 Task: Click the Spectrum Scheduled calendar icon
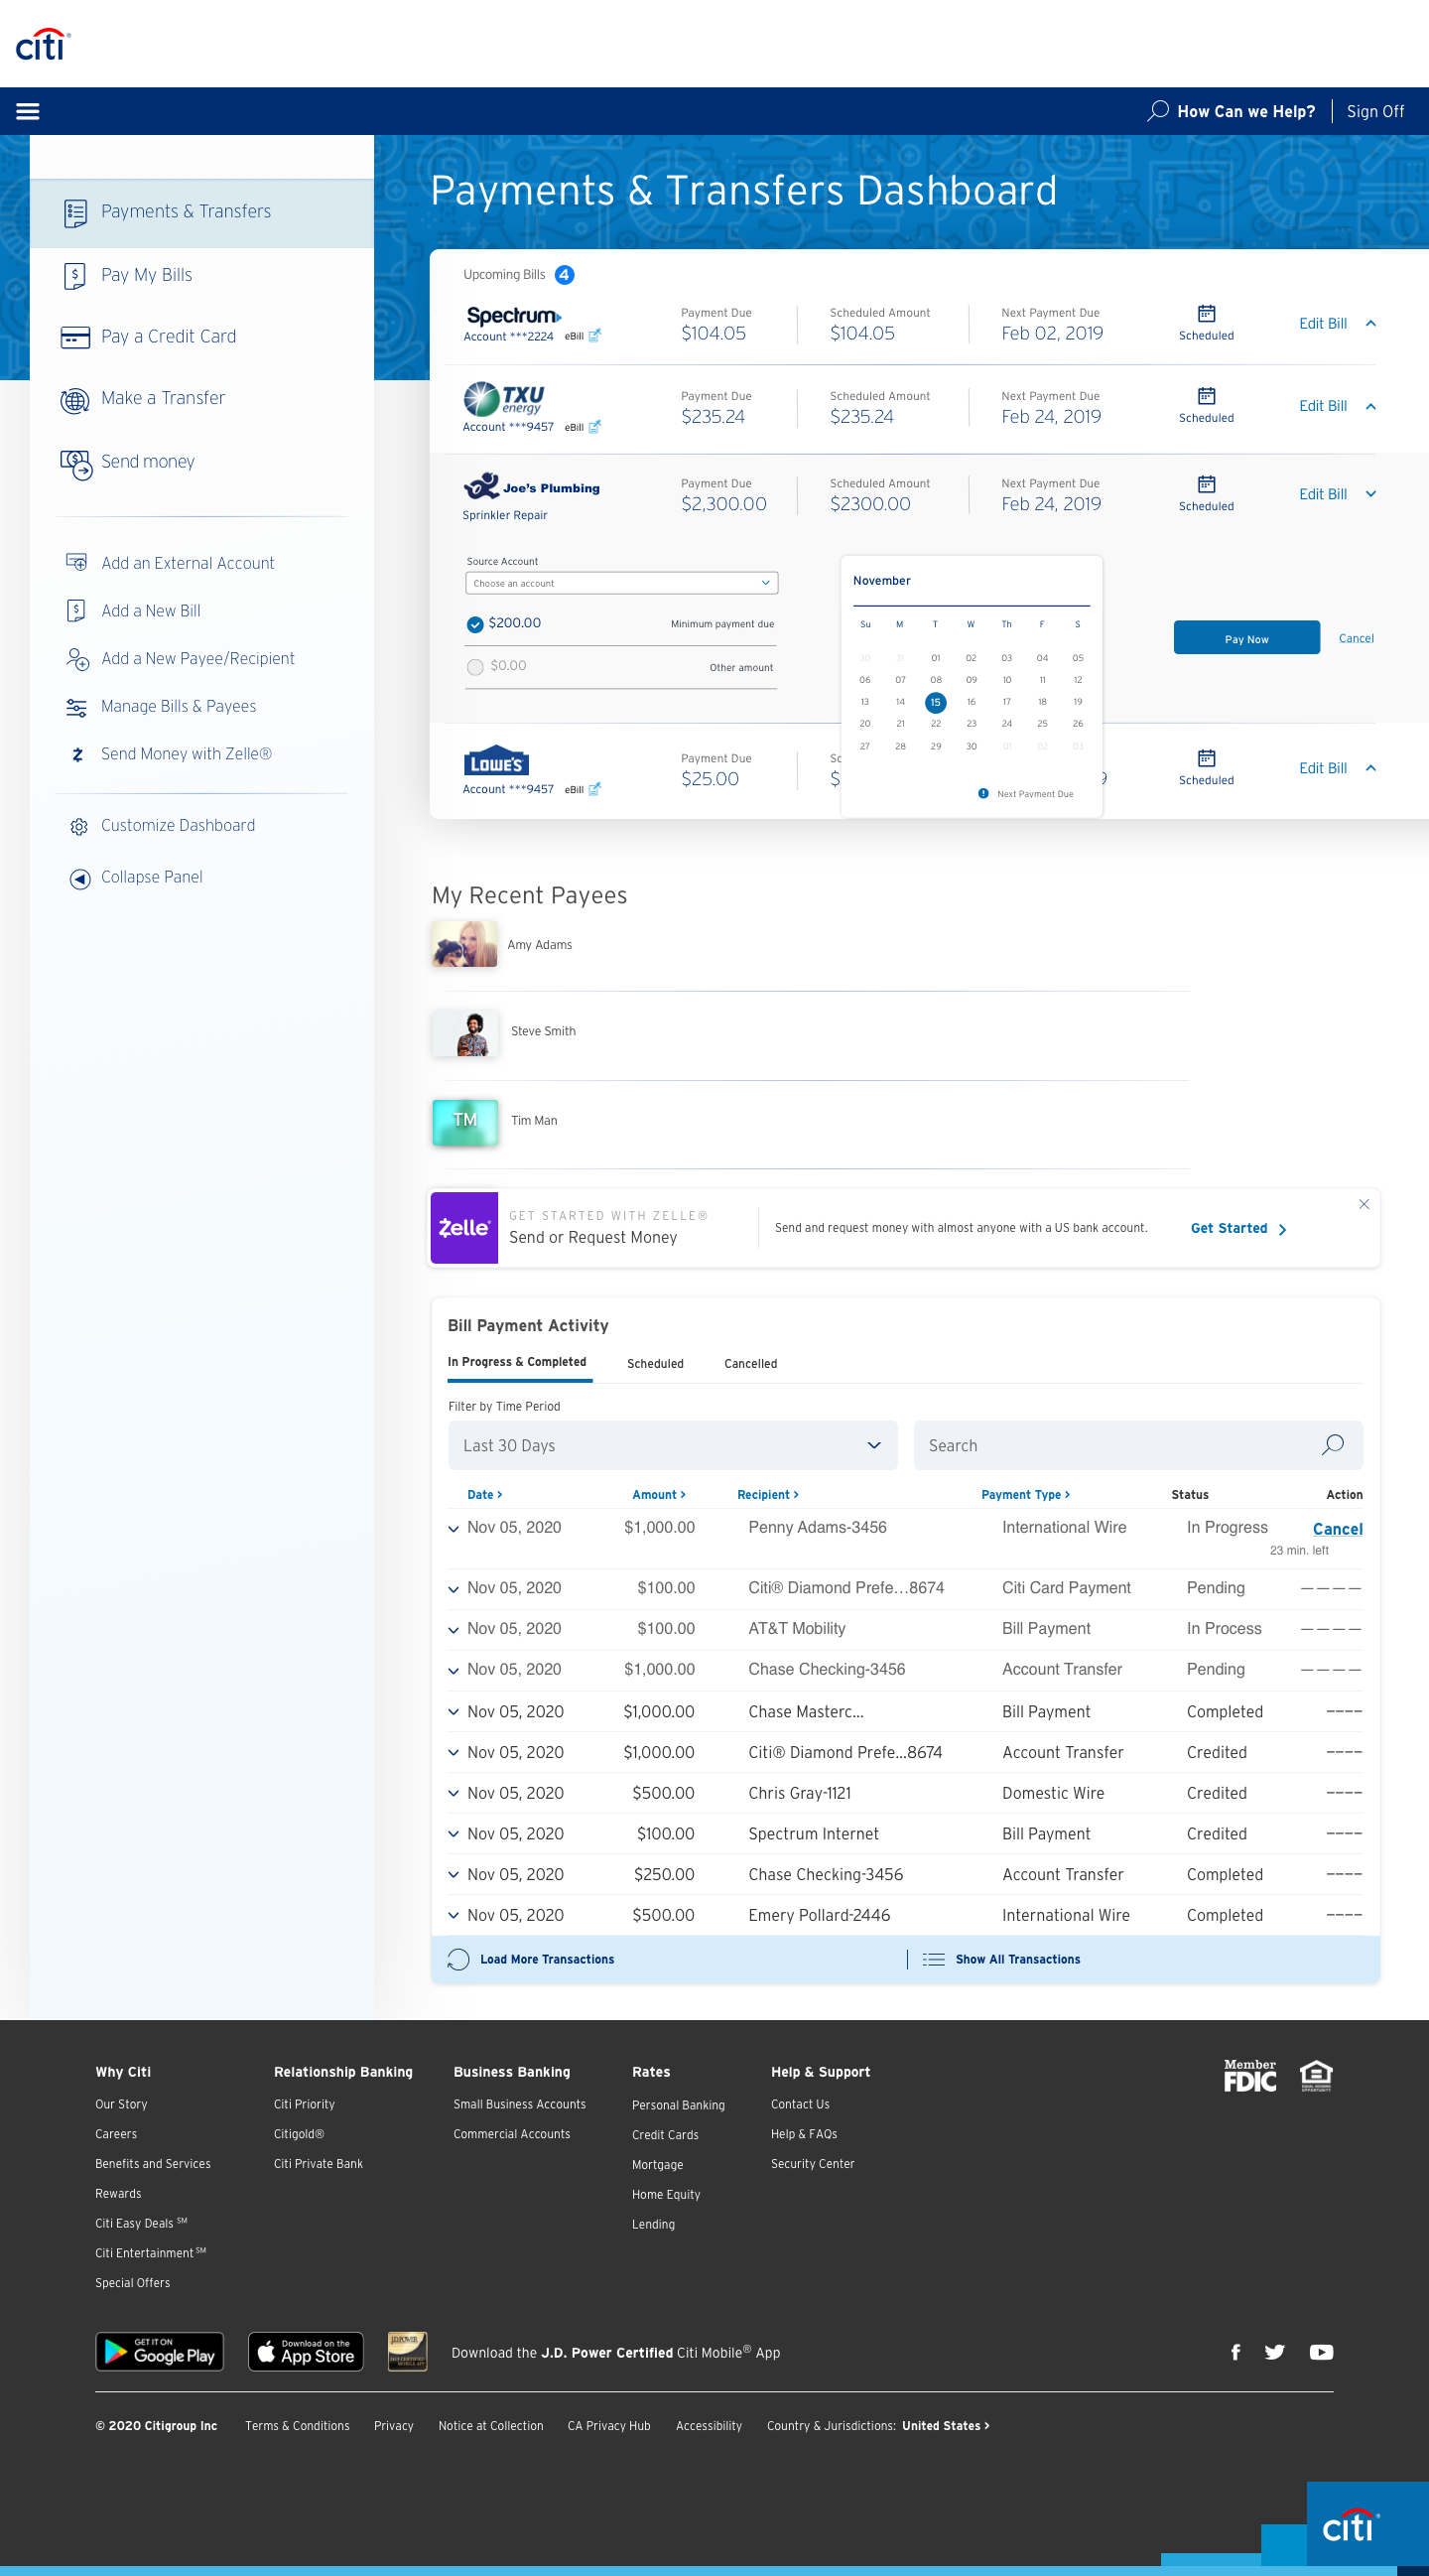[1206, 314]
